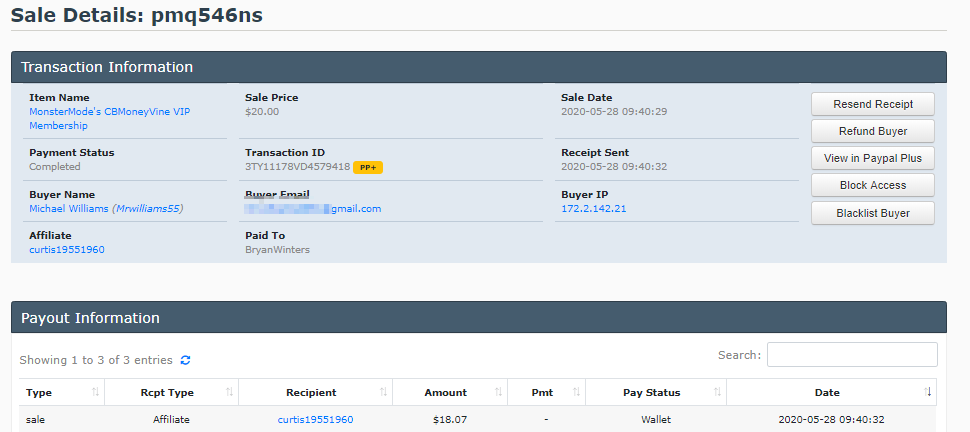Click the Blacklist Buyer button
The width and height of the screenshot is (970, 432).
coord(873,213)
